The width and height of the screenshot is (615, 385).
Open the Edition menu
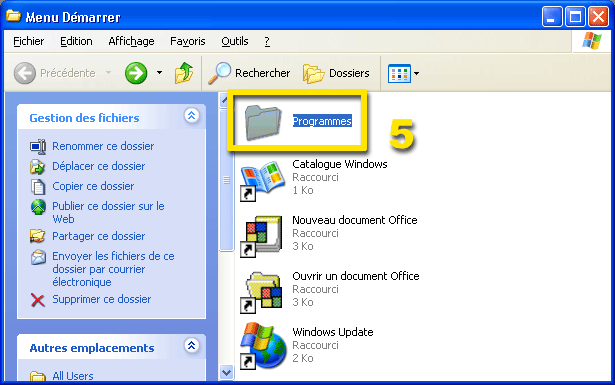[x=76, y=41]
